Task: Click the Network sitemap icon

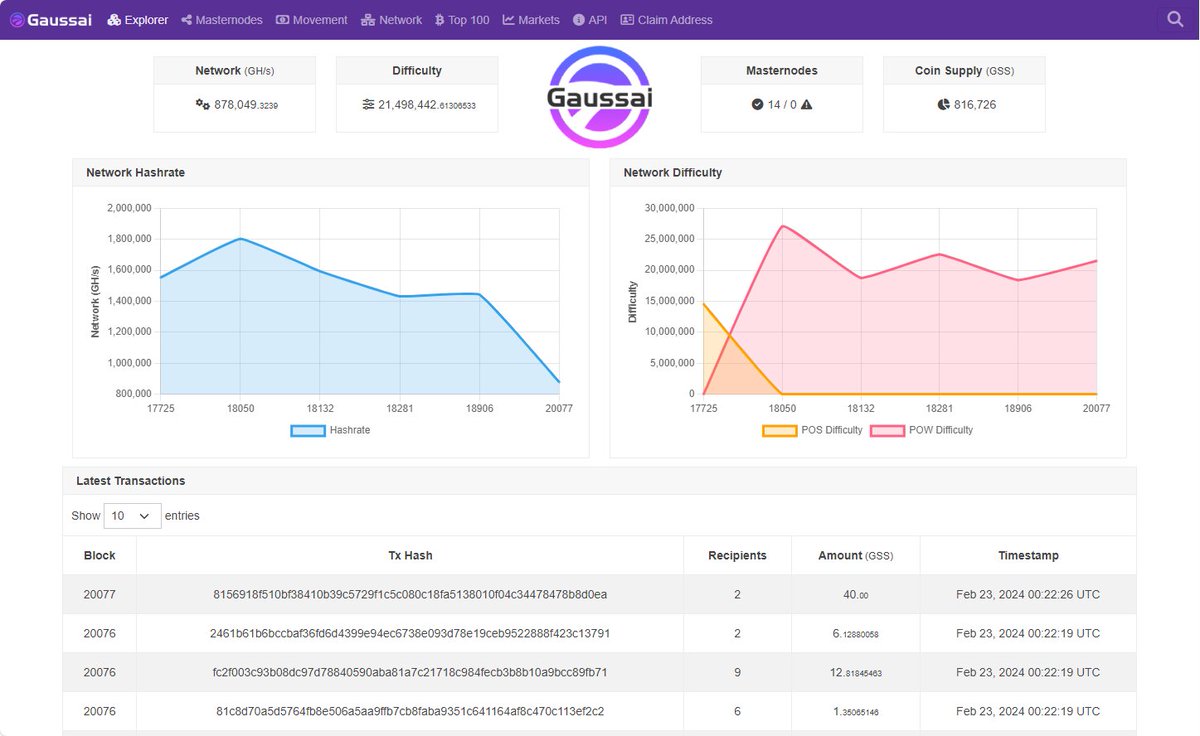Action: point(368,20)
